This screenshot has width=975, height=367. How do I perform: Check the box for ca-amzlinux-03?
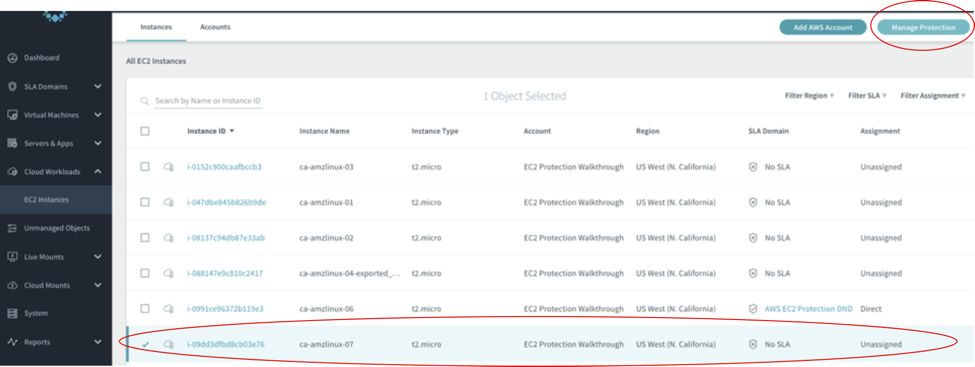pyautogui.click(x=145, y=167)
